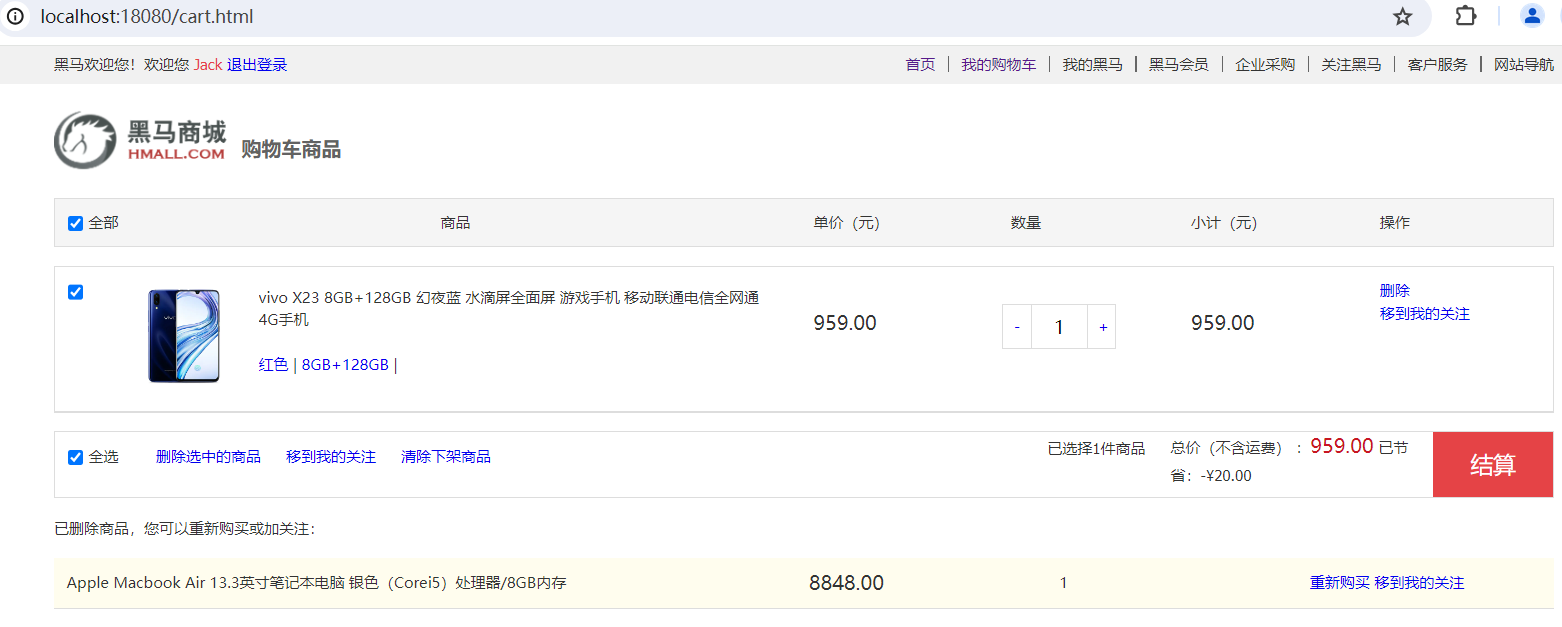Click 清除下架商品 link

pos(446,456)
